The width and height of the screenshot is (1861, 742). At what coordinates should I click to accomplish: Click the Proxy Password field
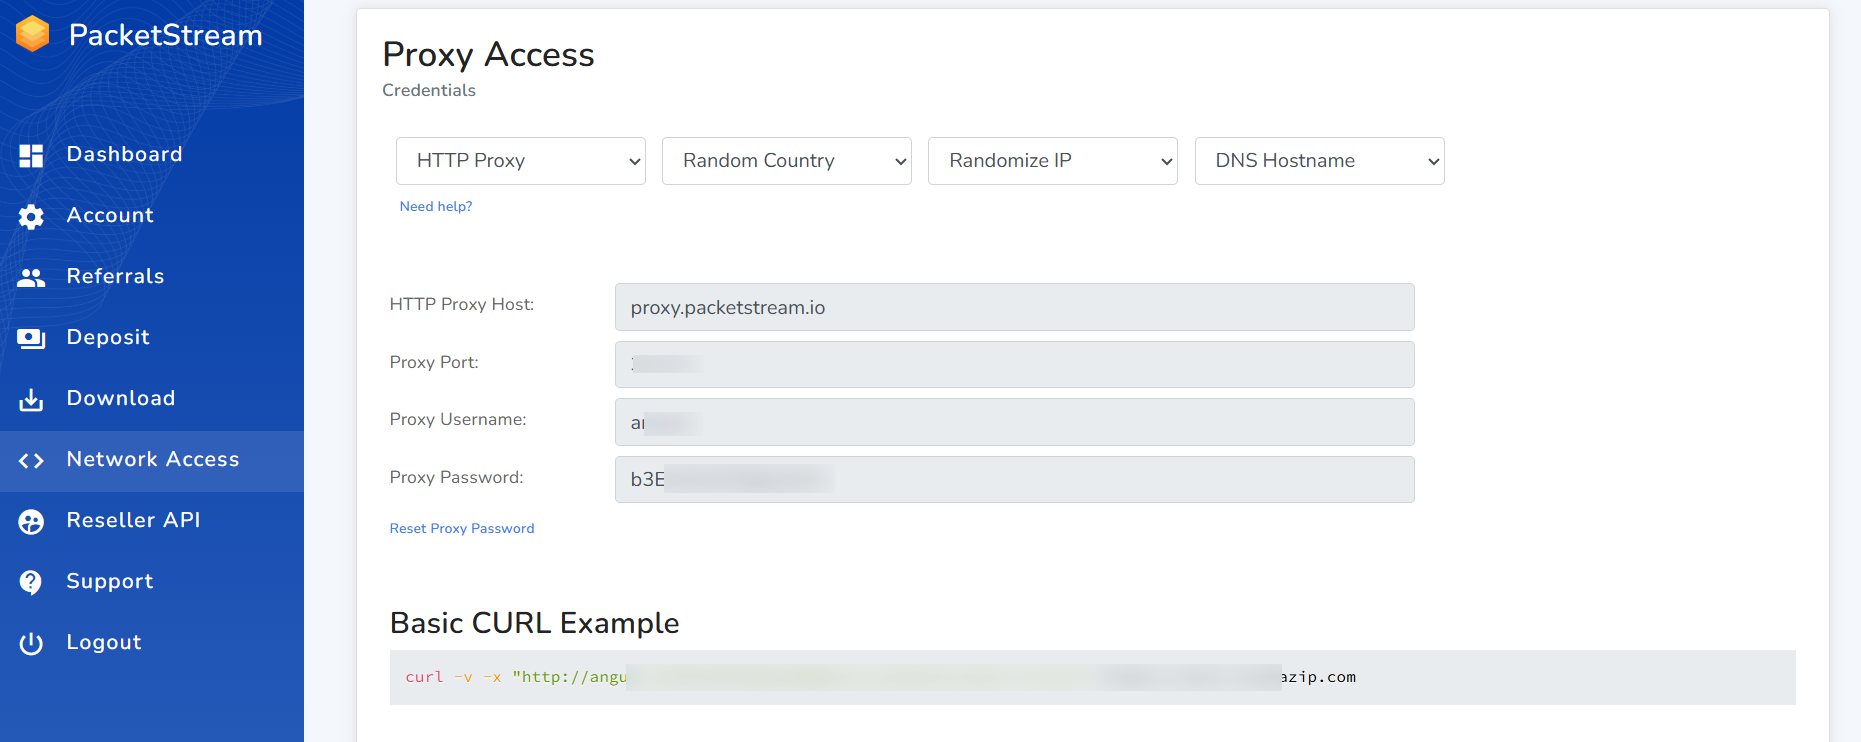tap(1015, 479)
